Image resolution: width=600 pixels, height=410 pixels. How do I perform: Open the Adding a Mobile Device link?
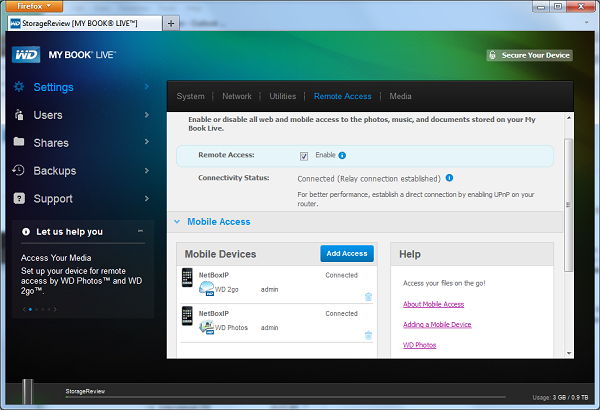(x=437, y=325)
